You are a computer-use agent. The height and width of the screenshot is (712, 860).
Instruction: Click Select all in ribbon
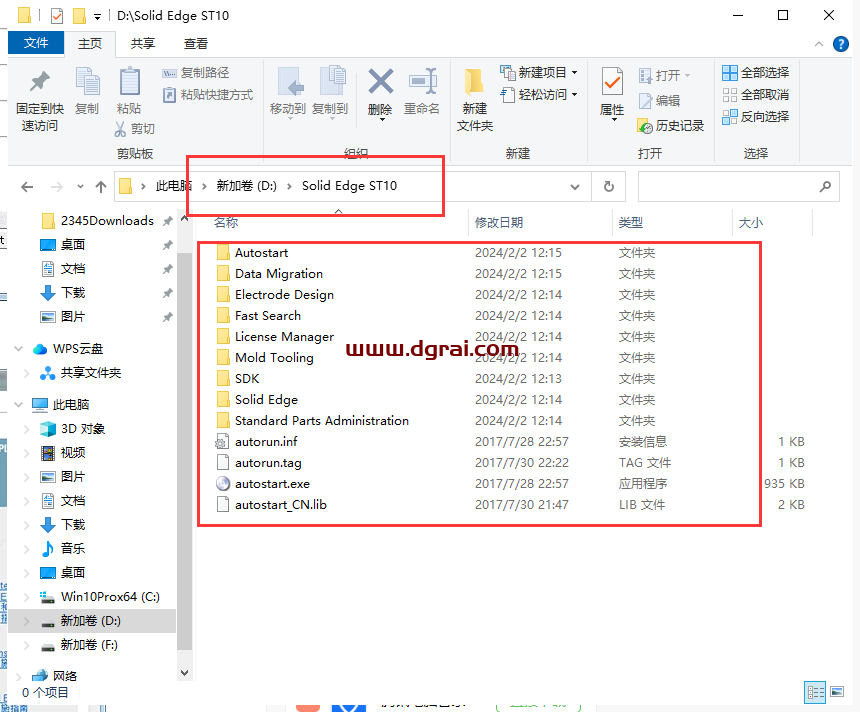coord(756,72)
